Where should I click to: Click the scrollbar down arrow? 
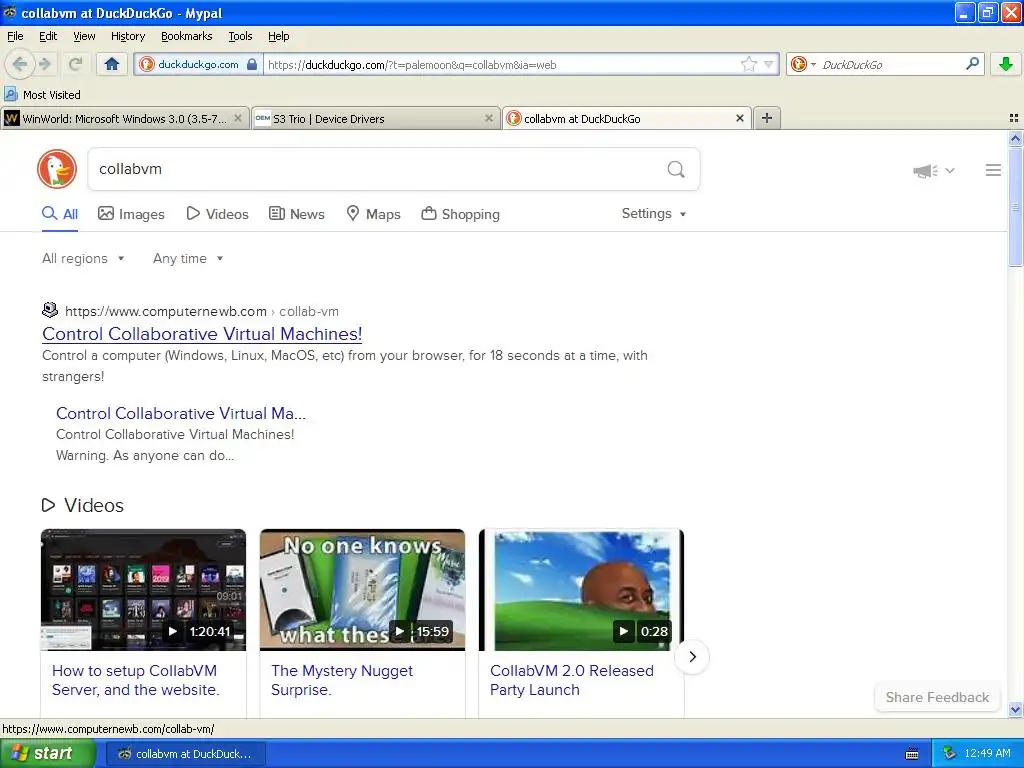point(1015,709)
